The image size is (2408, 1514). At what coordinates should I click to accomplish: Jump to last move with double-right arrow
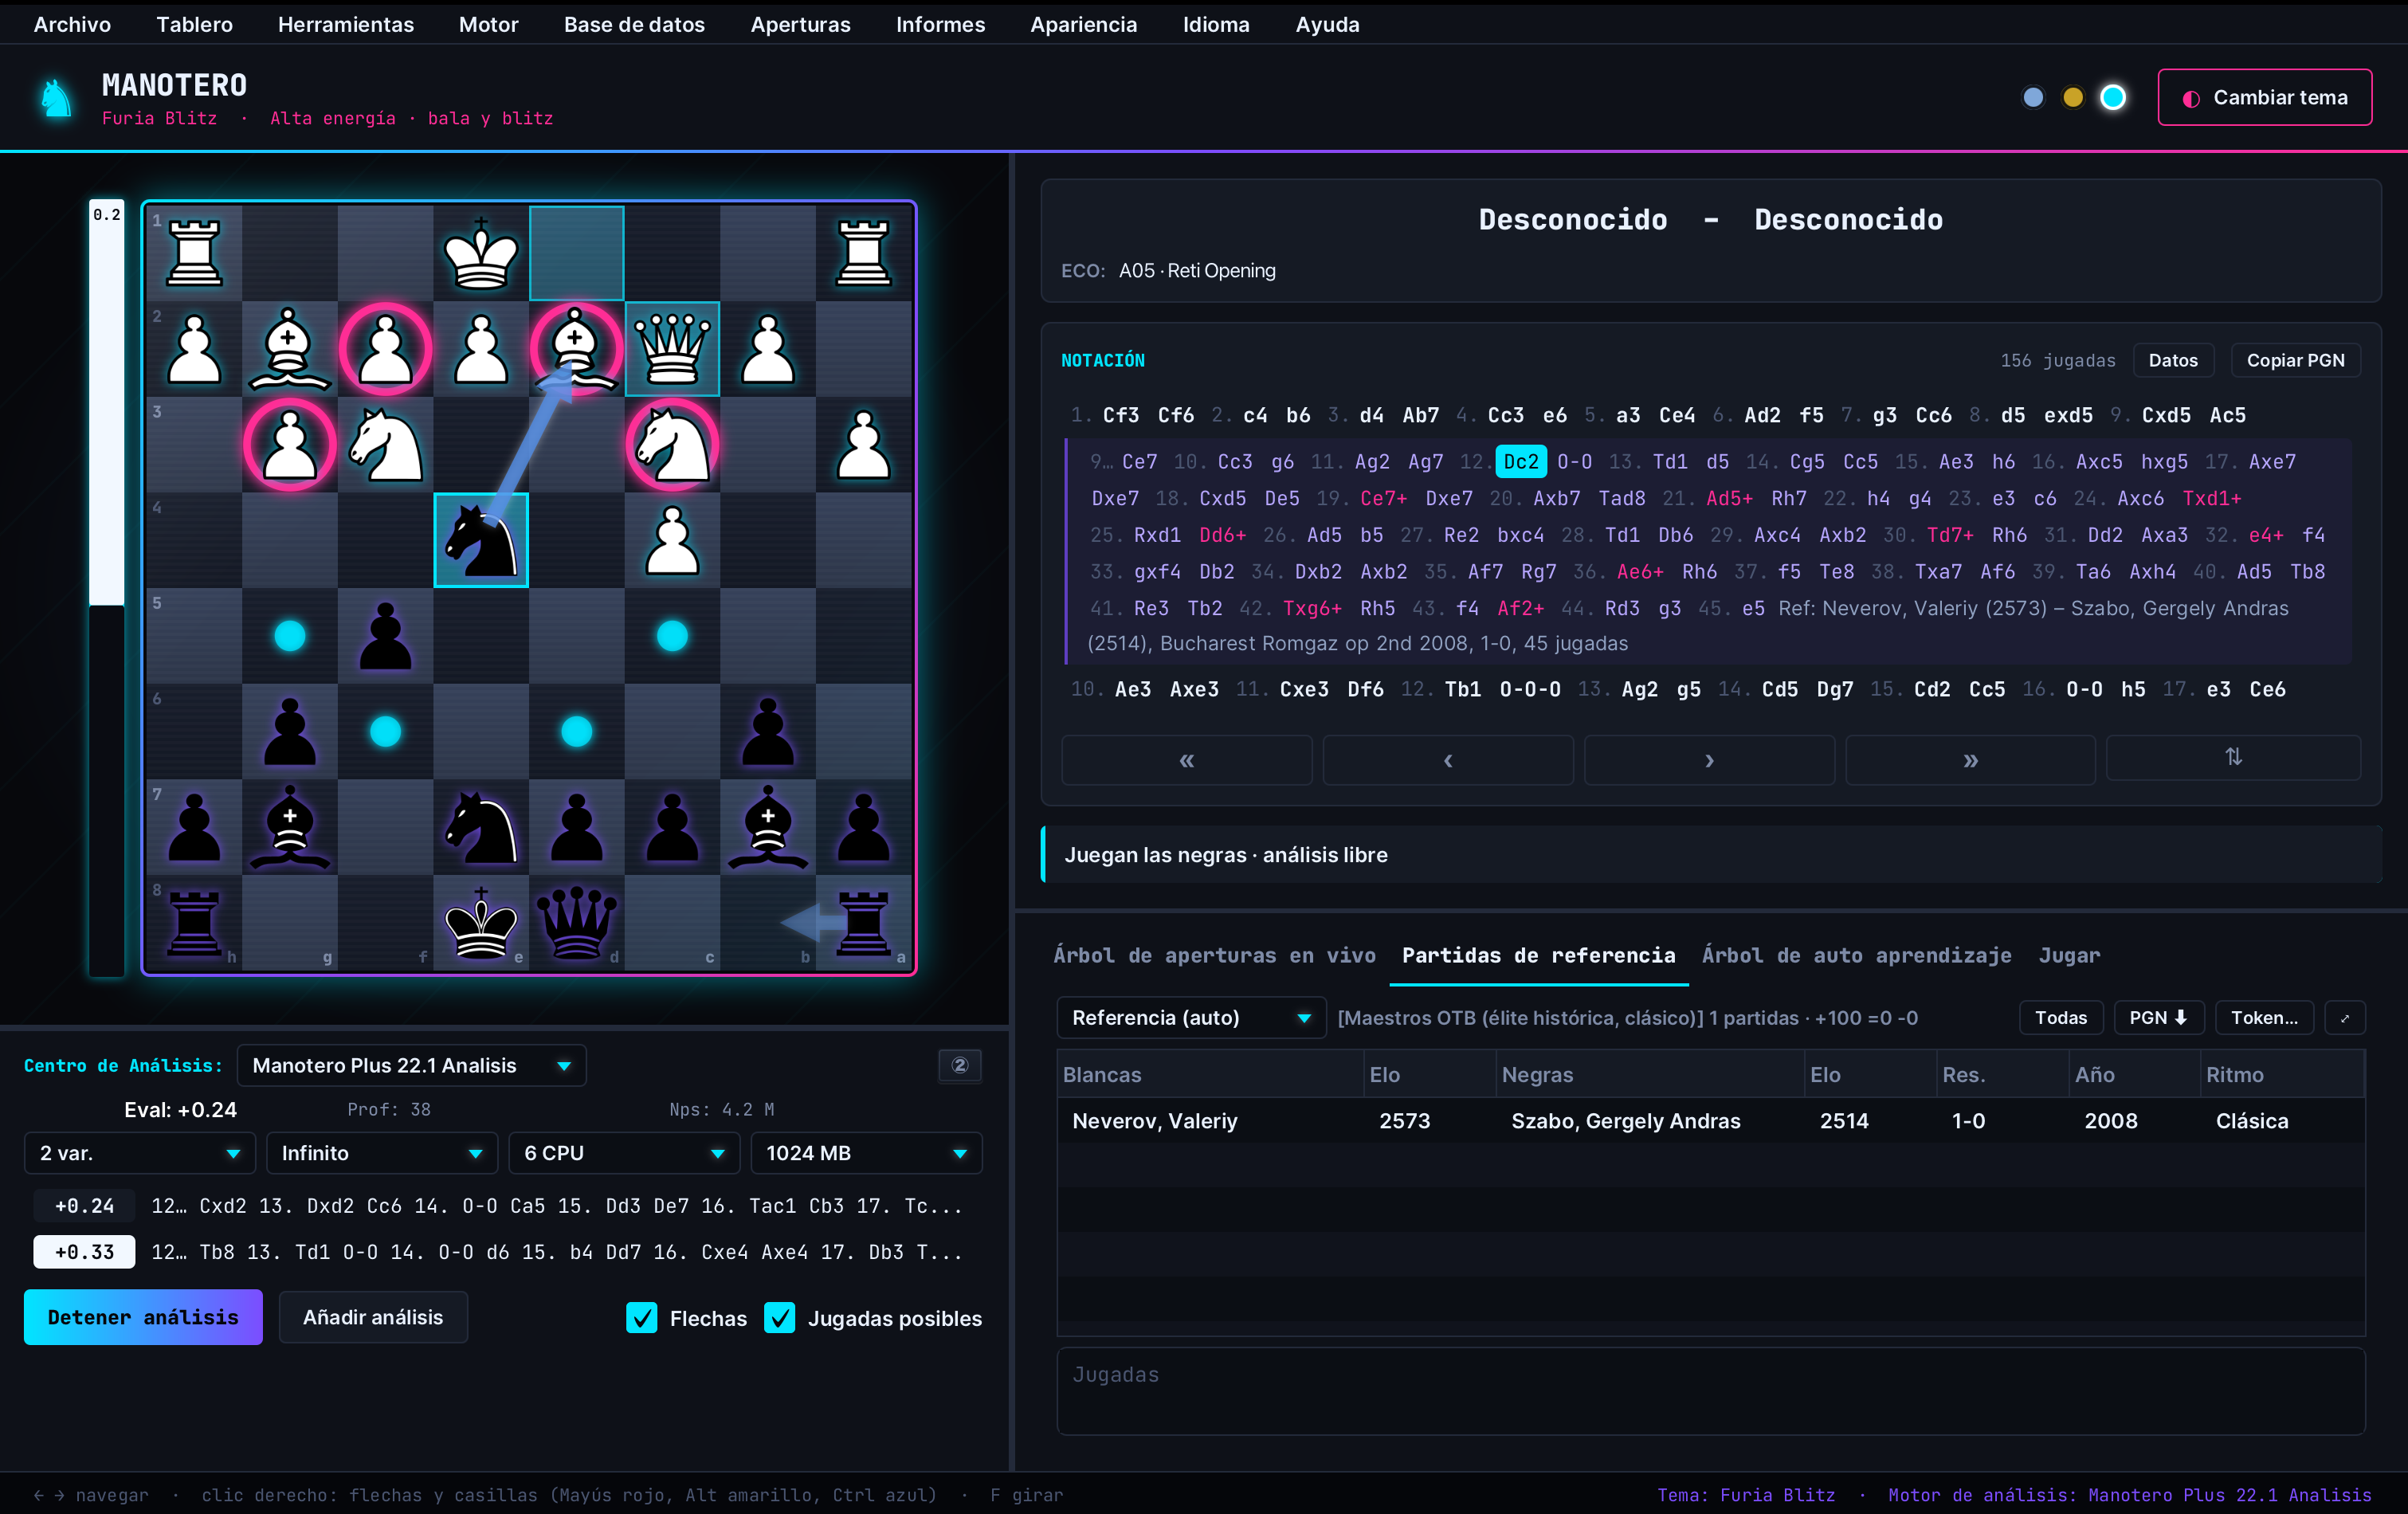(1970, 760)
